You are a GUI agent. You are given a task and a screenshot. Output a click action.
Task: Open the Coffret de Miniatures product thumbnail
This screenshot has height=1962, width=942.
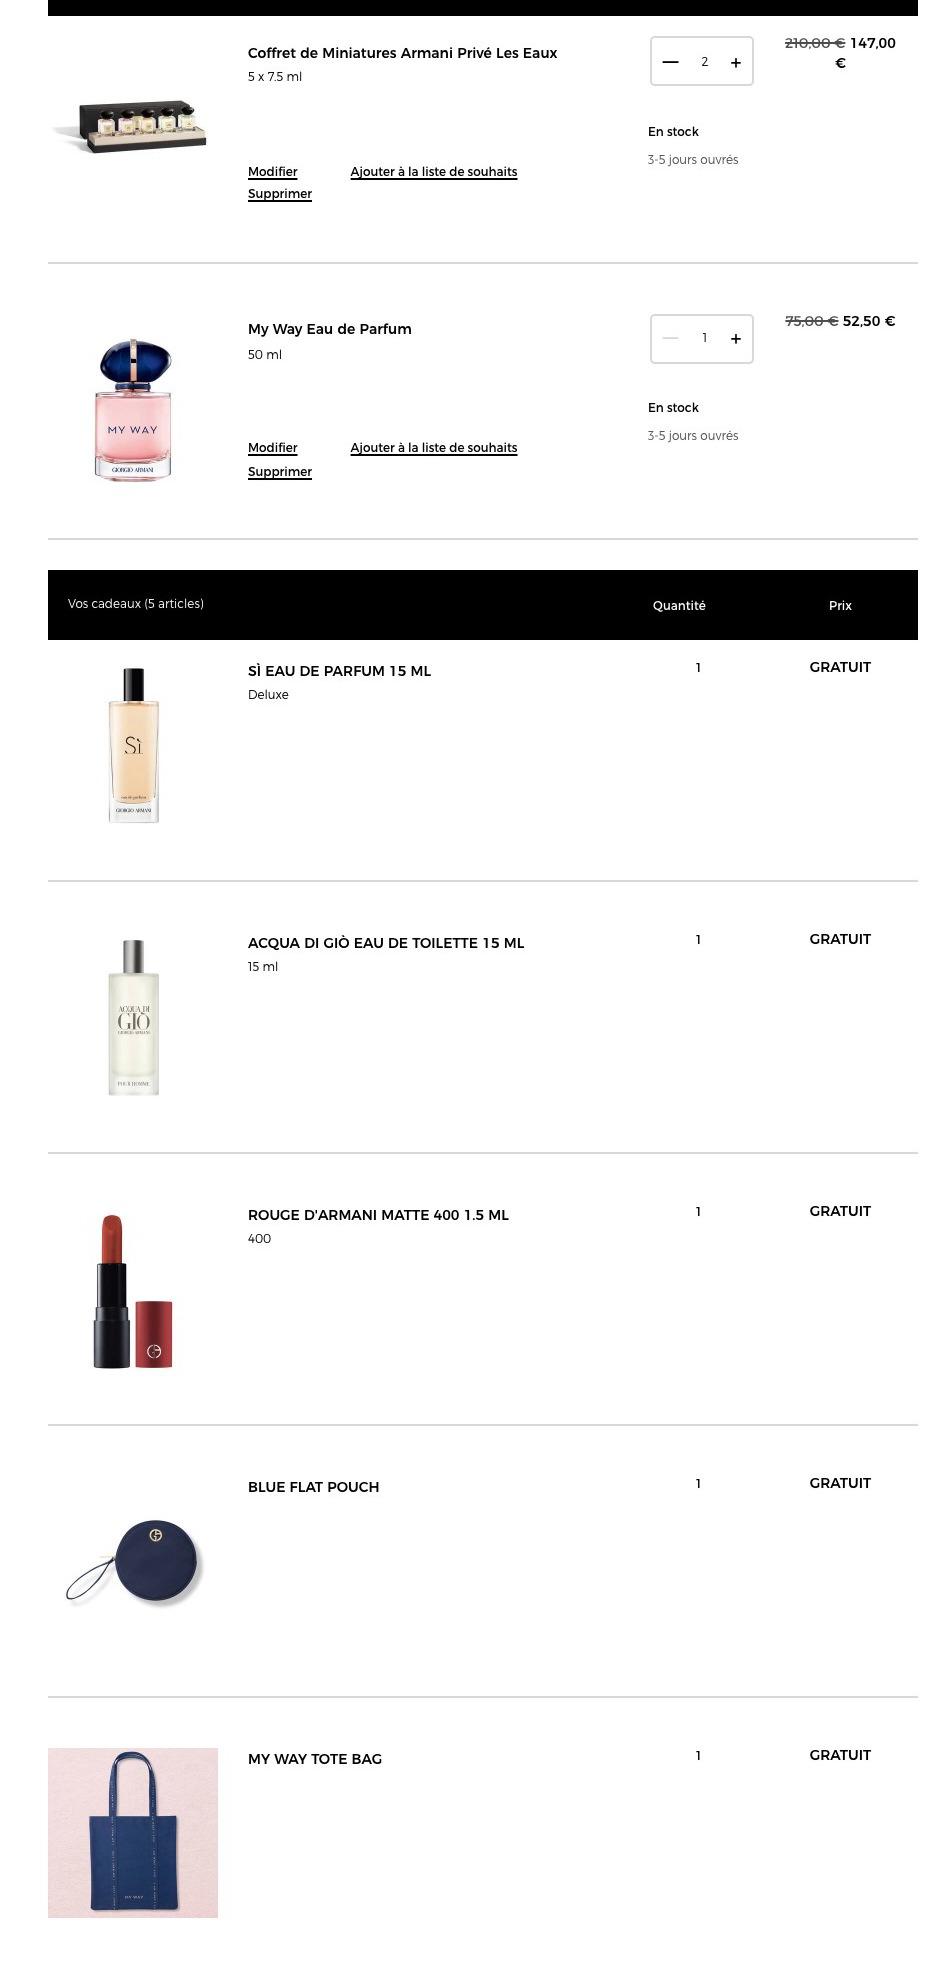pos(133,126)
